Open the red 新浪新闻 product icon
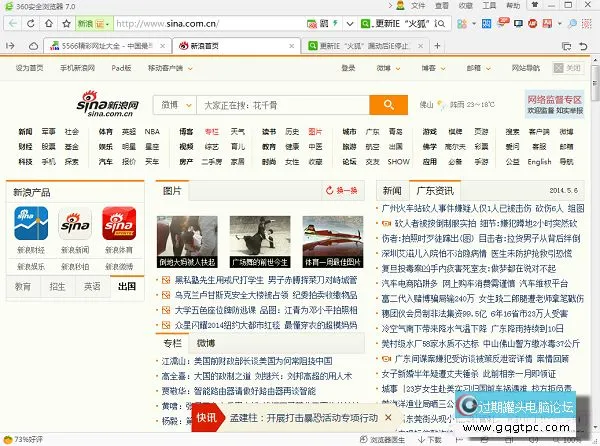The height and width of the screenshot is (446, 600). (75, 224)
